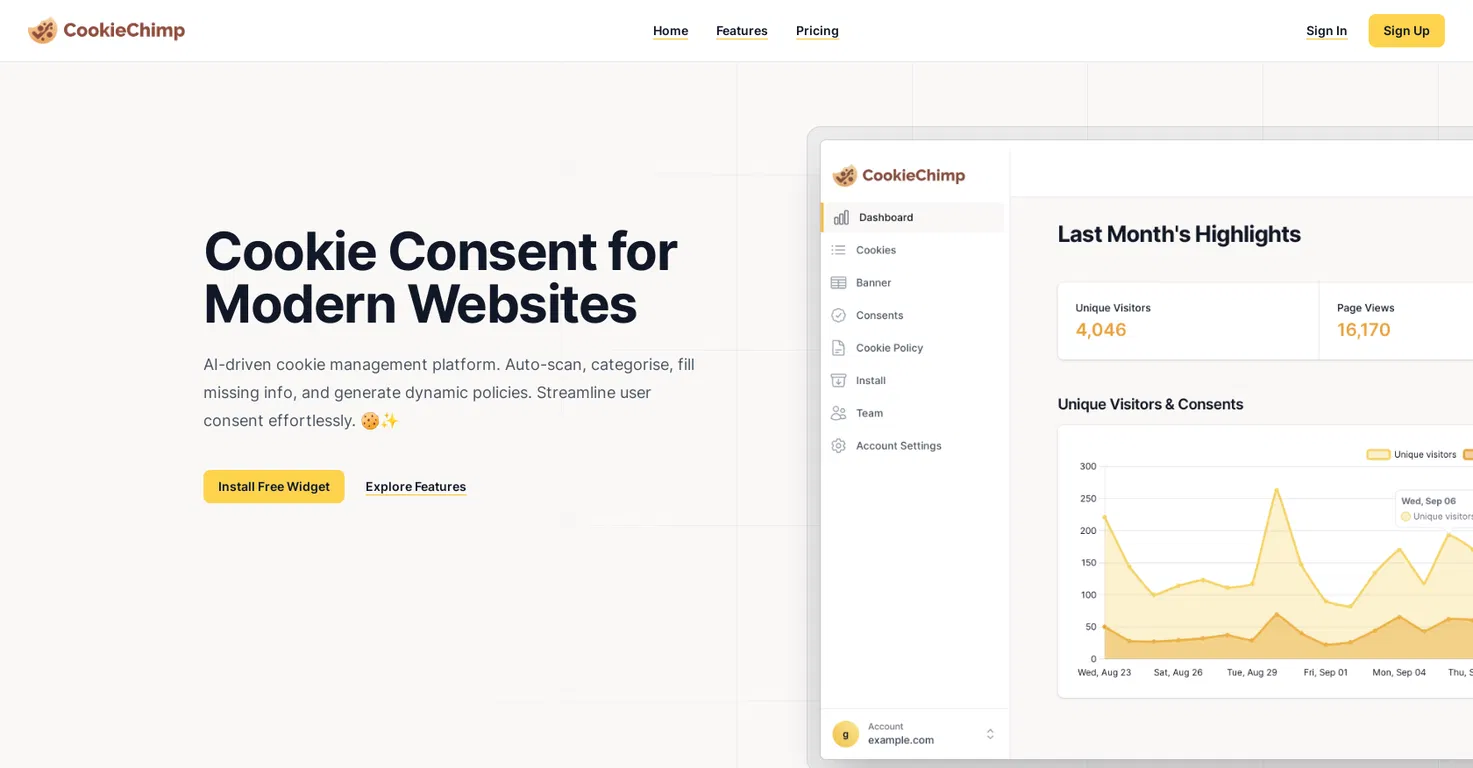Screen dimensions: 1473x768
Task: Click the Install box icon
Action: pyautogui.click(x=838, y=380)
